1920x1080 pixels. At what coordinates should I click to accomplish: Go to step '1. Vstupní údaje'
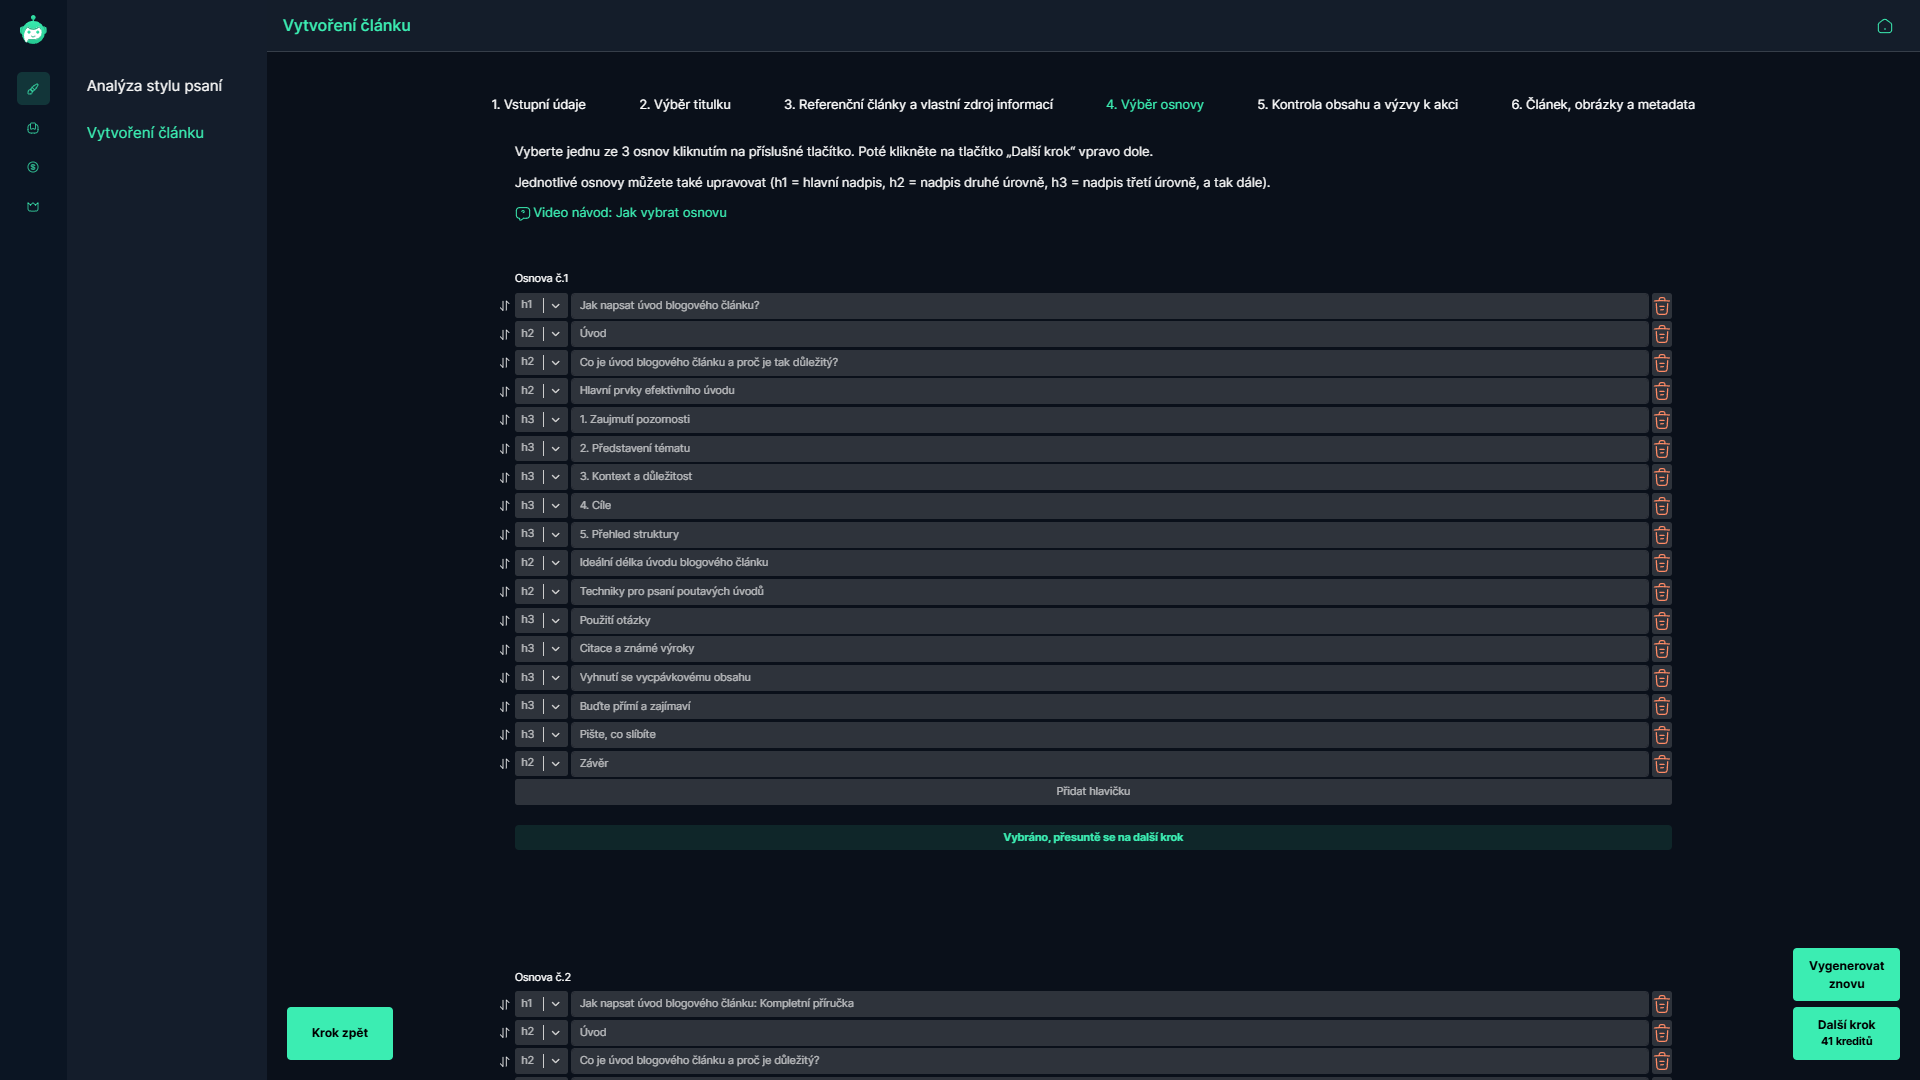538,105
